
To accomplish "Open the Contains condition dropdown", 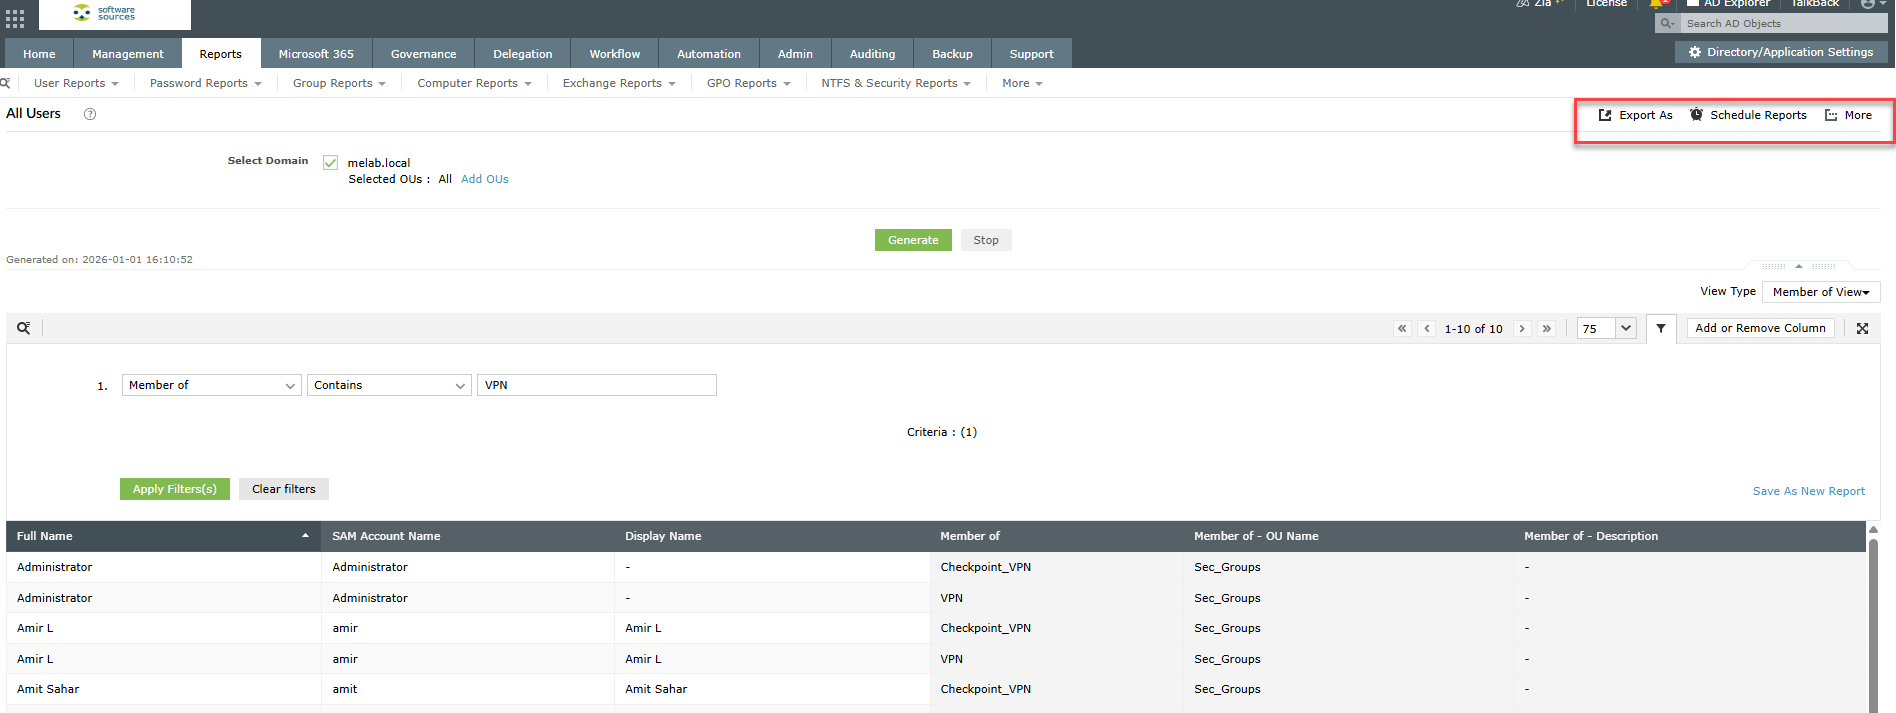I will (389, 385).
